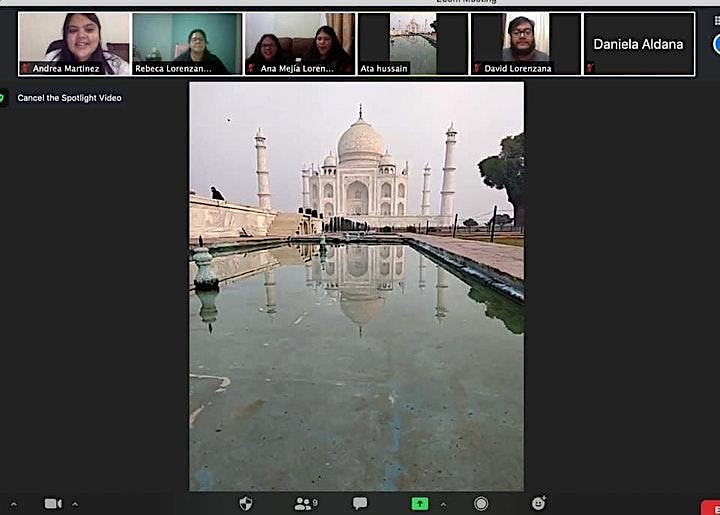Open the Chat bubble icon
The width and height of the screenshot is (720, 515).
click(x=360, y=504)
